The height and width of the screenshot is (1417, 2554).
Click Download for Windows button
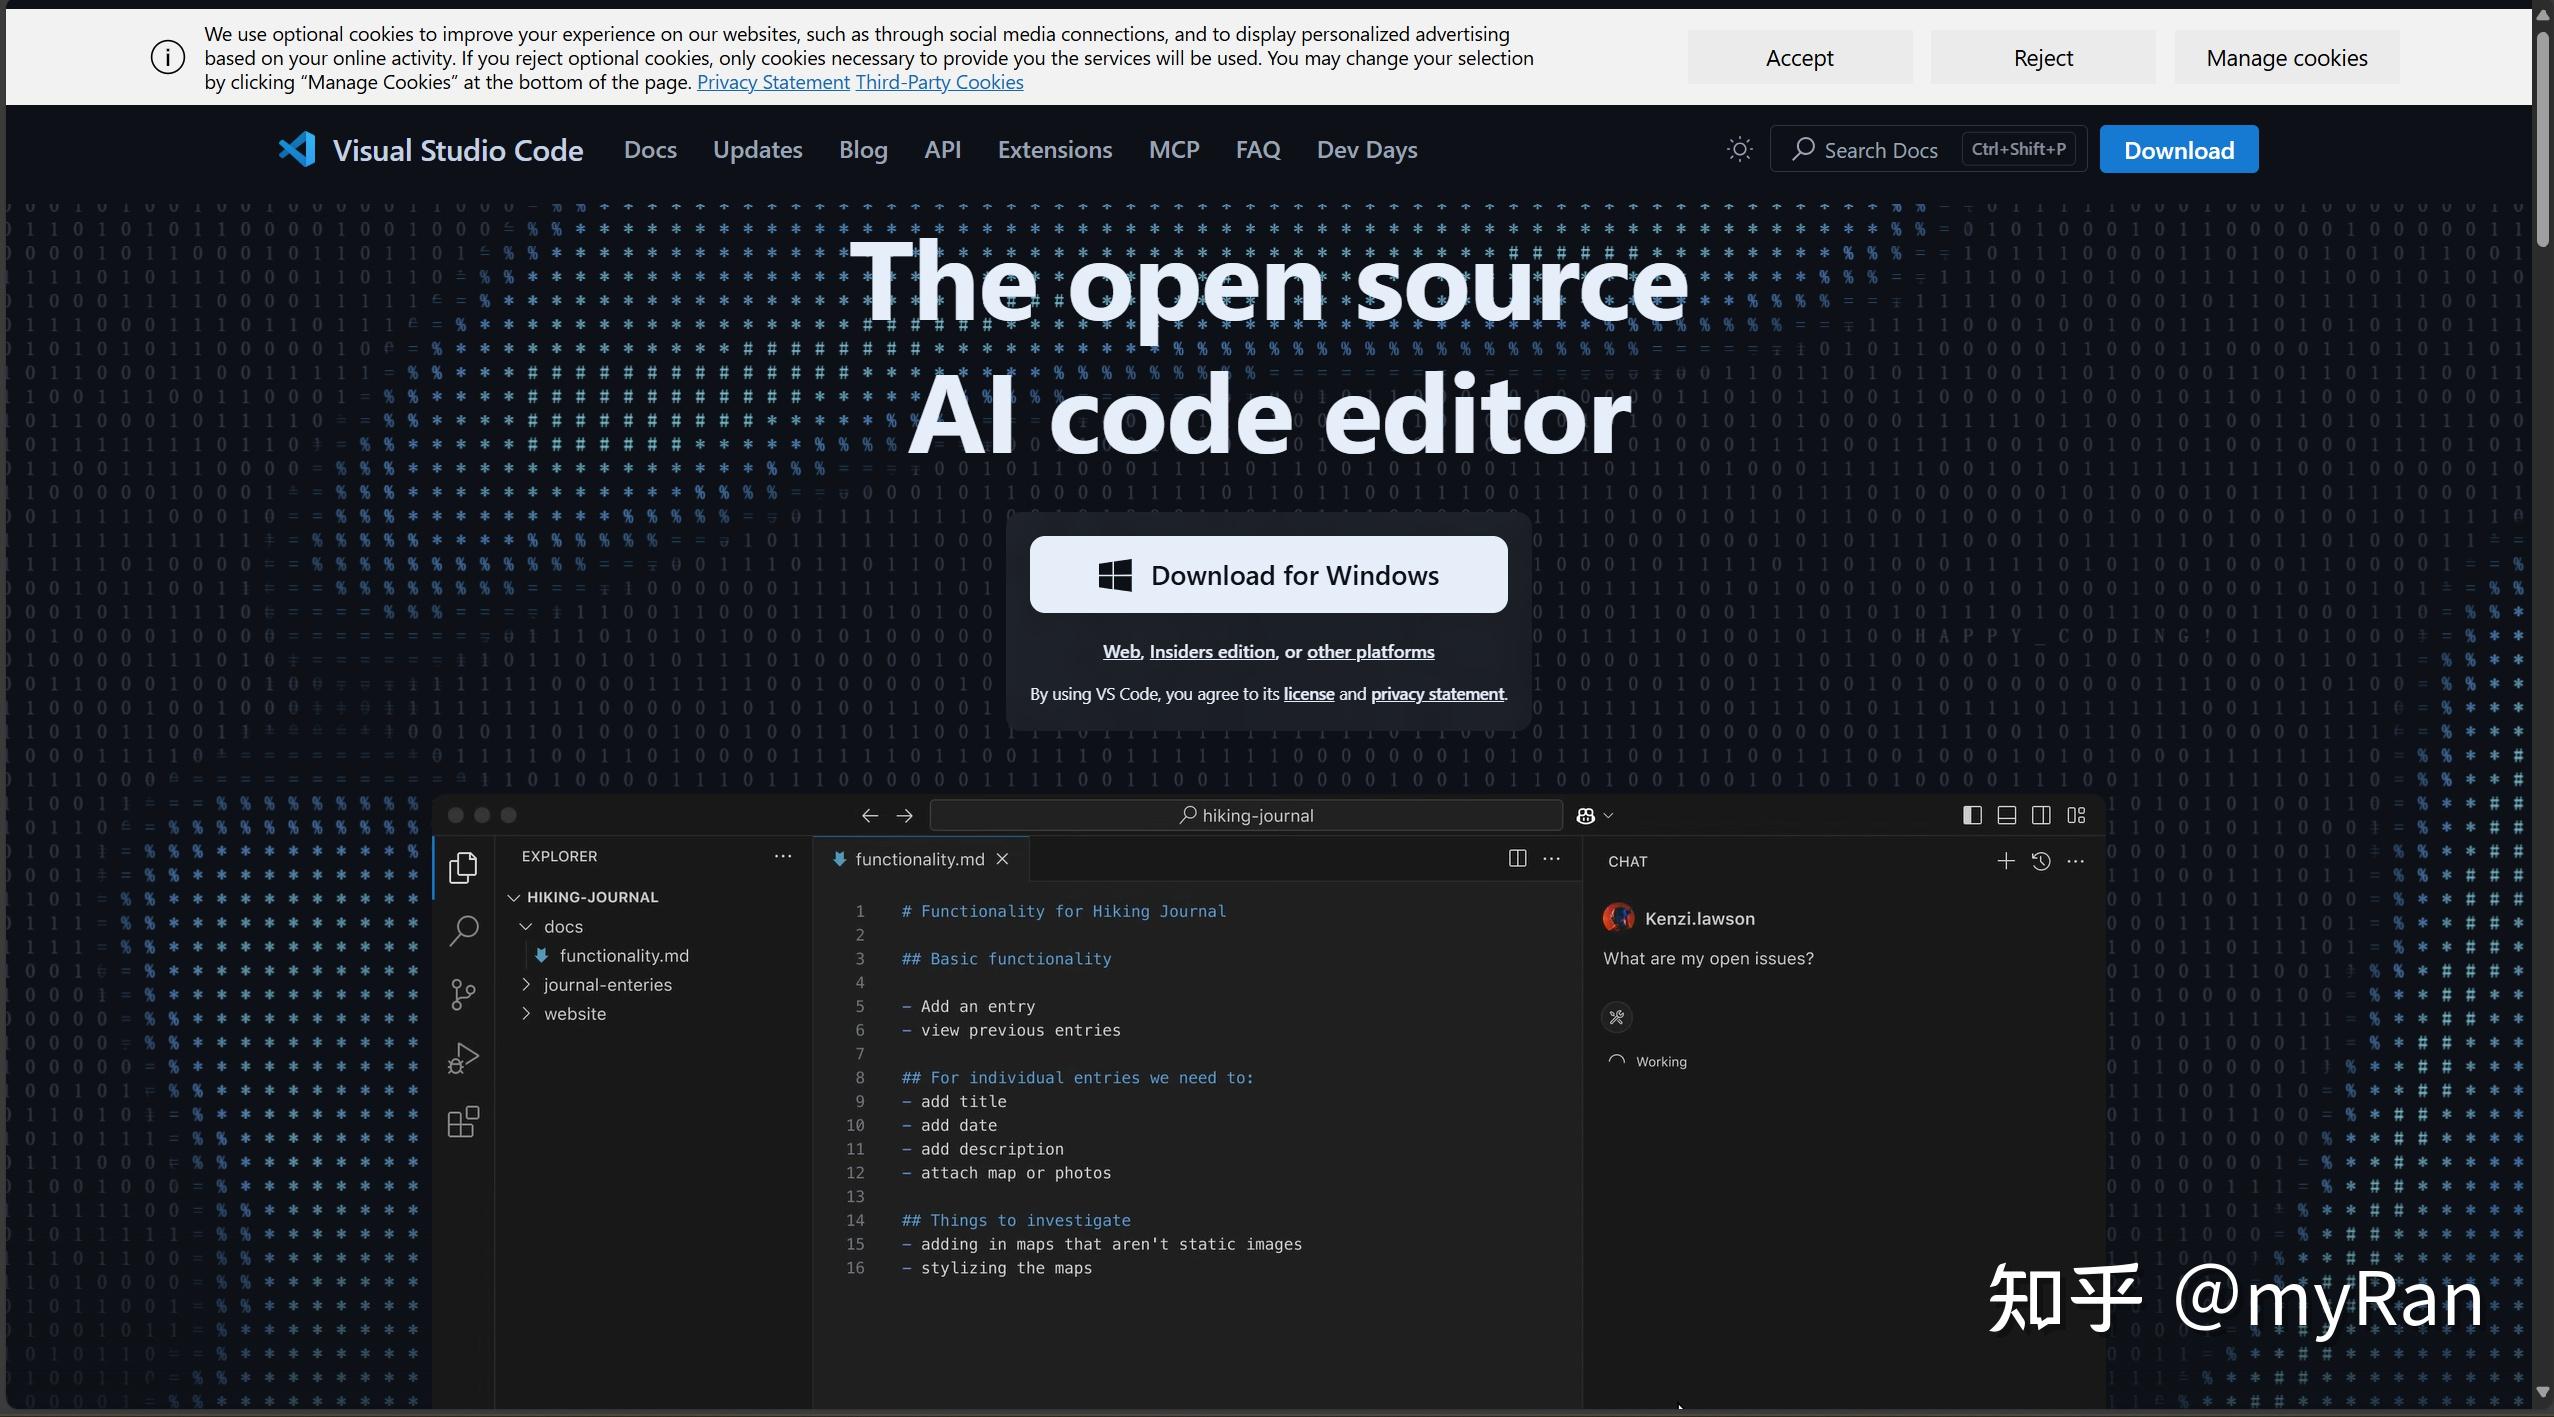[1267, 575]
